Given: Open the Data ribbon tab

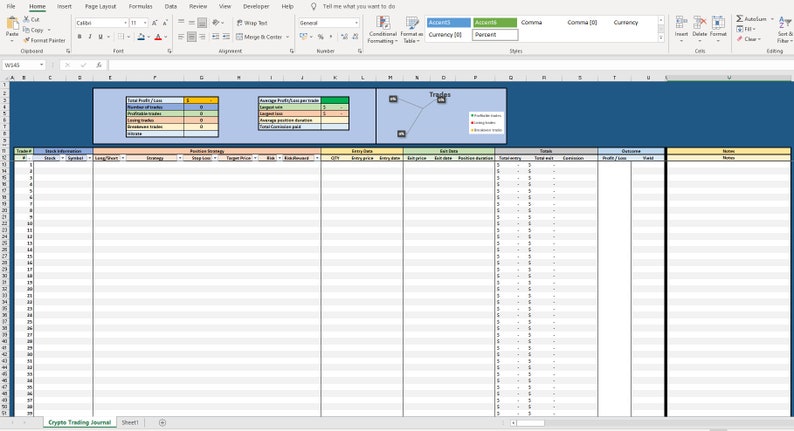Looking at the screenshot, I should click(171, 7).
